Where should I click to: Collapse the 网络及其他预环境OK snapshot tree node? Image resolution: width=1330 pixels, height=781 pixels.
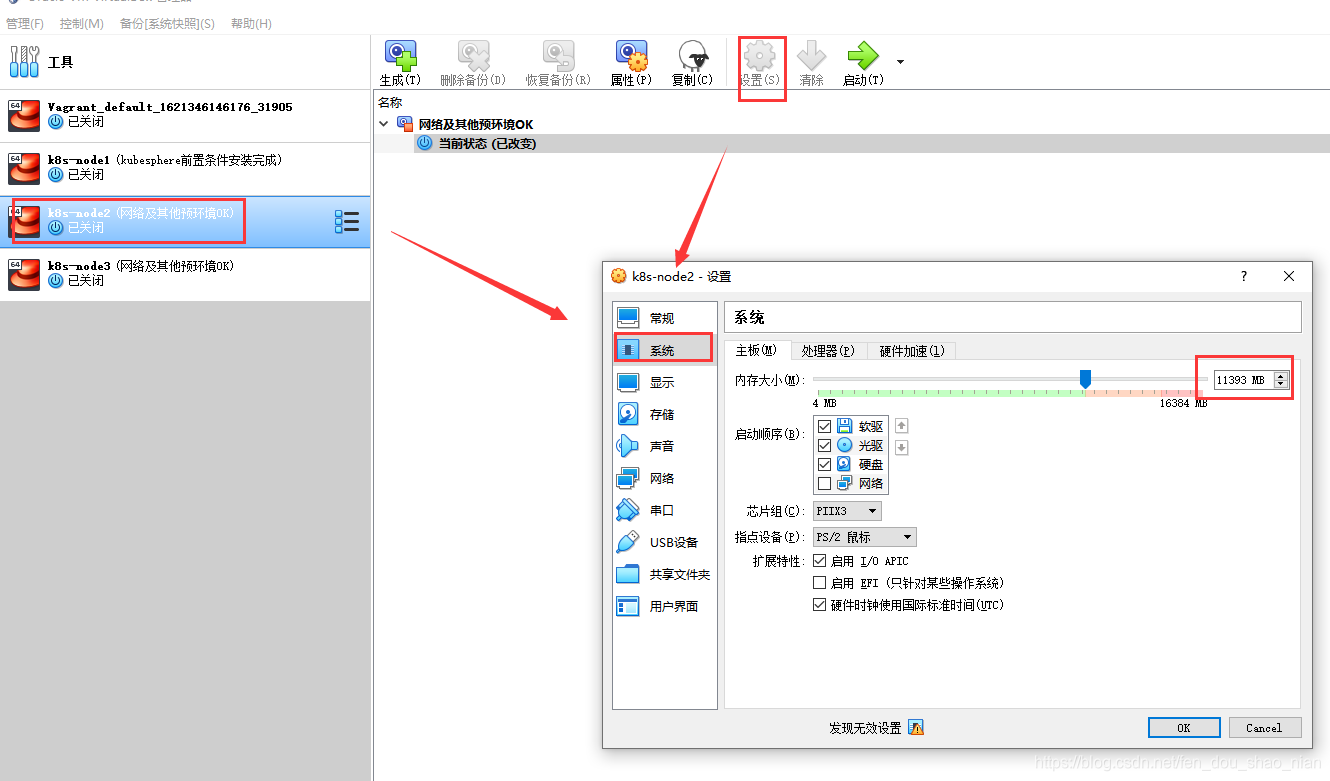pos(384,124)
